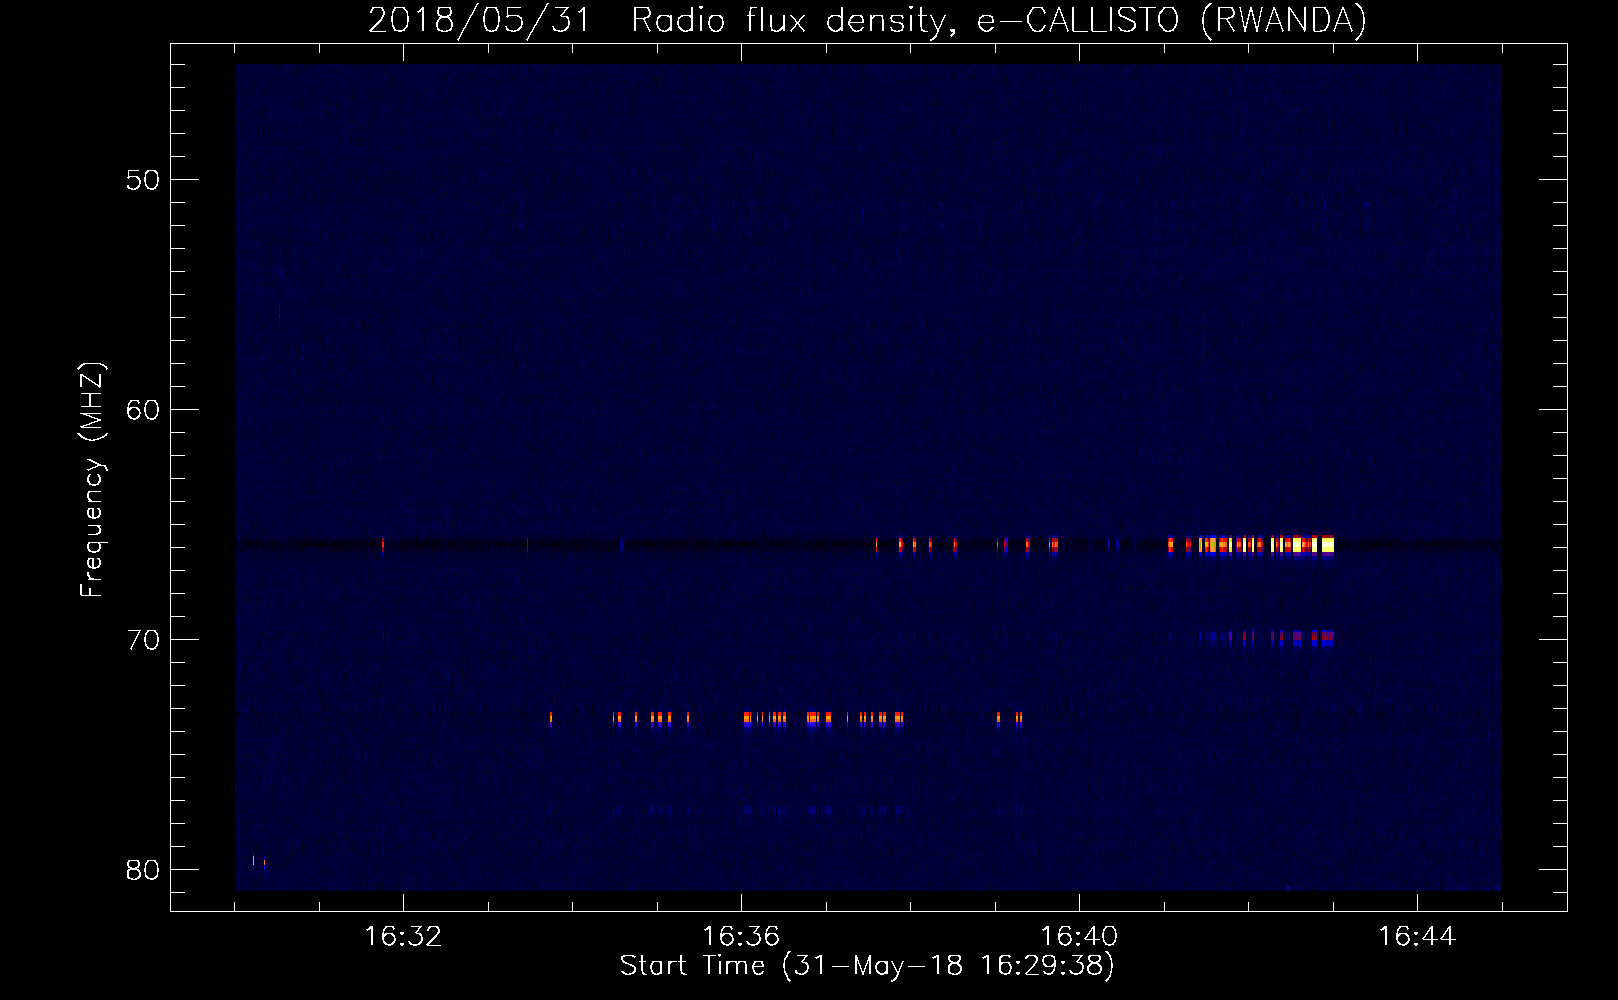Click the 16:44 time tick label
1618x1000 pixels.
click(1417, 937)
